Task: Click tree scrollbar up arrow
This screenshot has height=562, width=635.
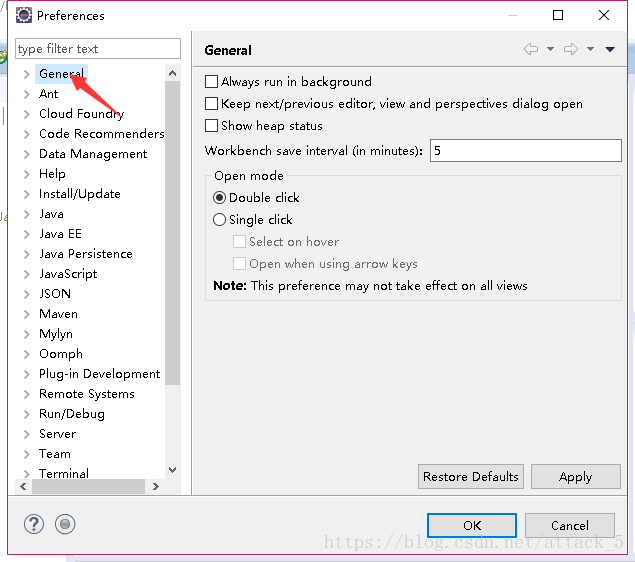Action: click(173, 73)
